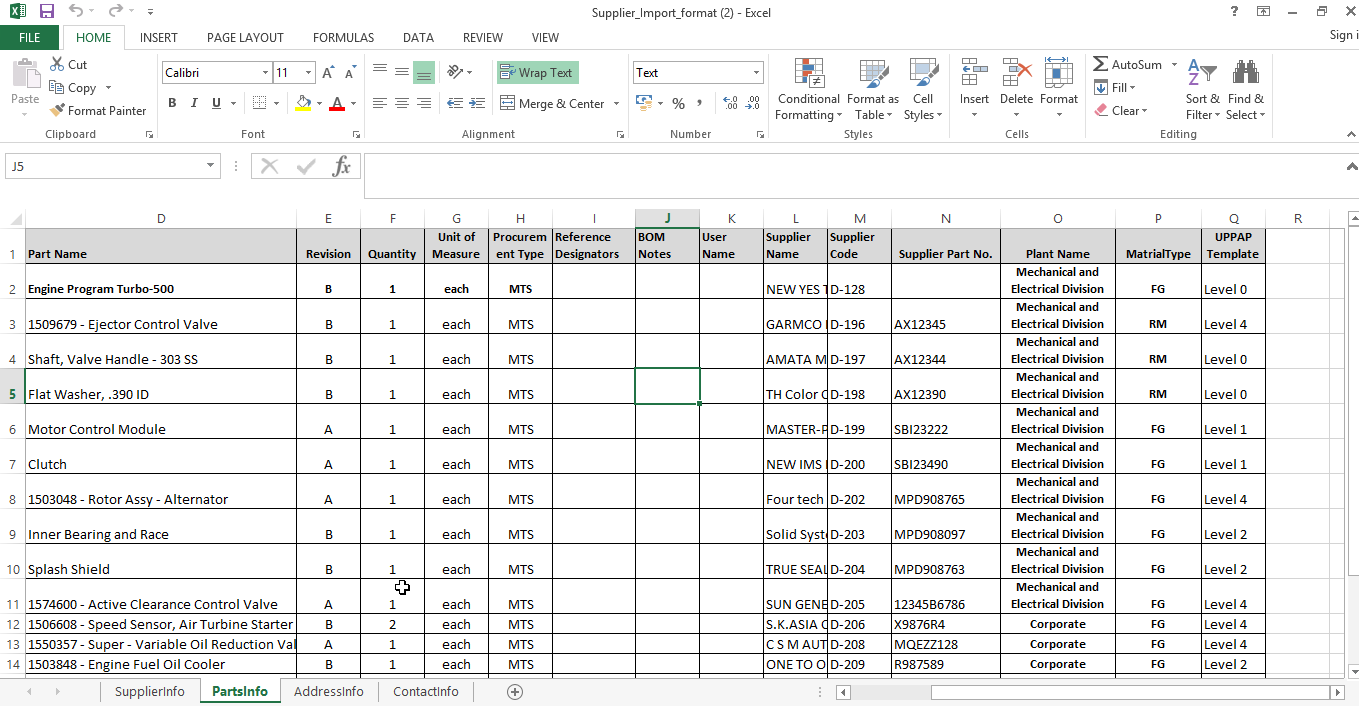Decrease the font size with the small A
Image resolution: width=1359 pixels, height=706 pixels.
[x=350, y=73]
